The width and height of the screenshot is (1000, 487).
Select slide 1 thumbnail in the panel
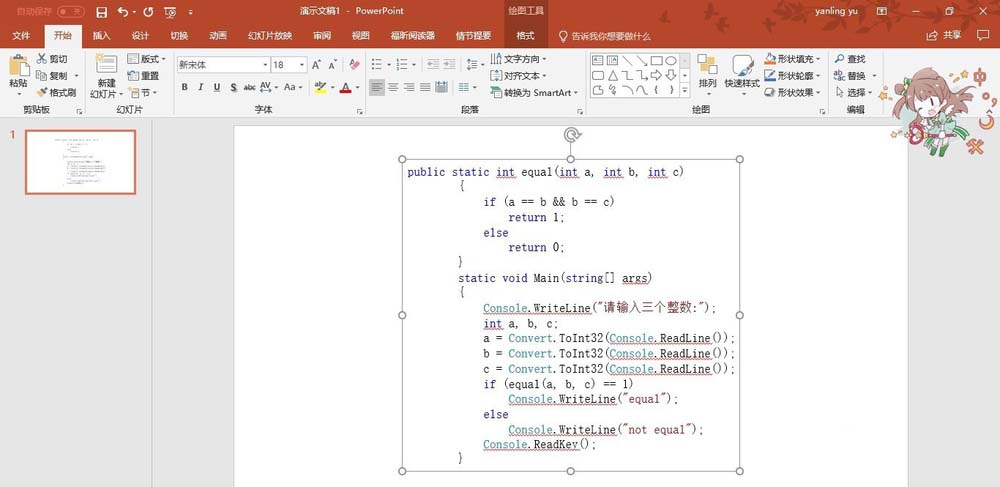pos(80,162)
